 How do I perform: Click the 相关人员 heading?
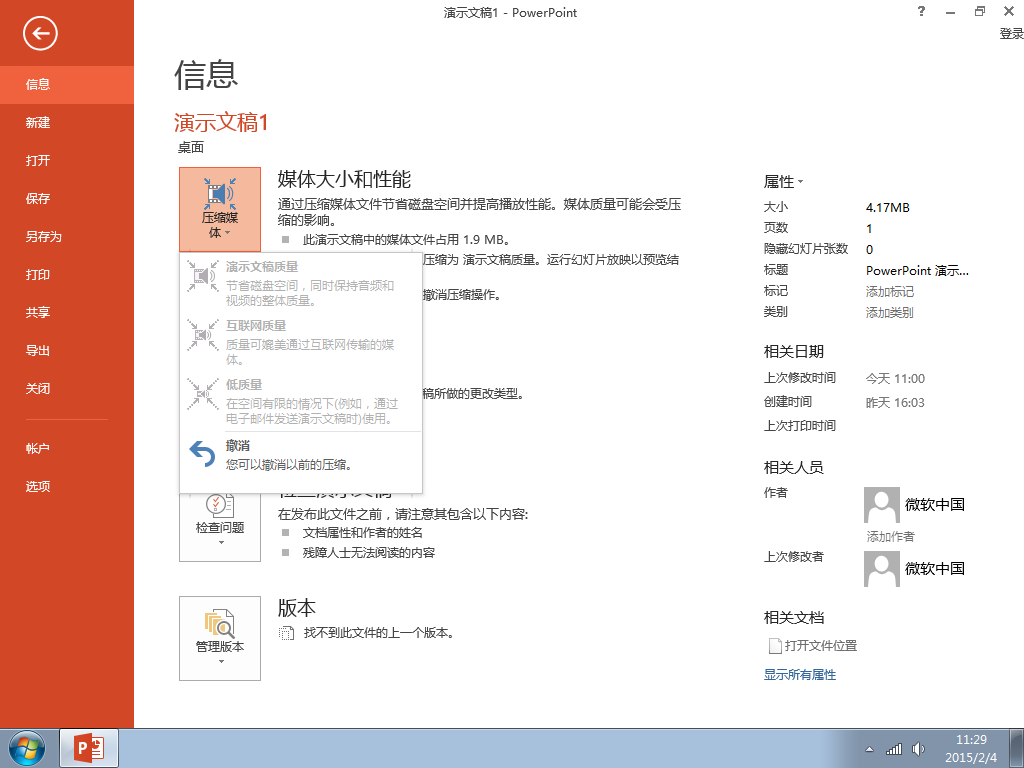tap(793, 468)
